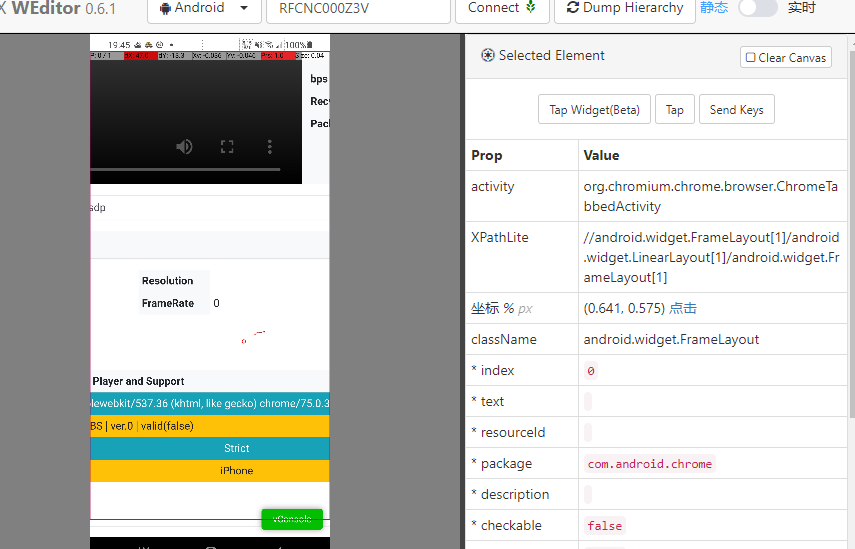855x549 pixels.
Task: Click the Tap button
Action: (x=675, y=109)
